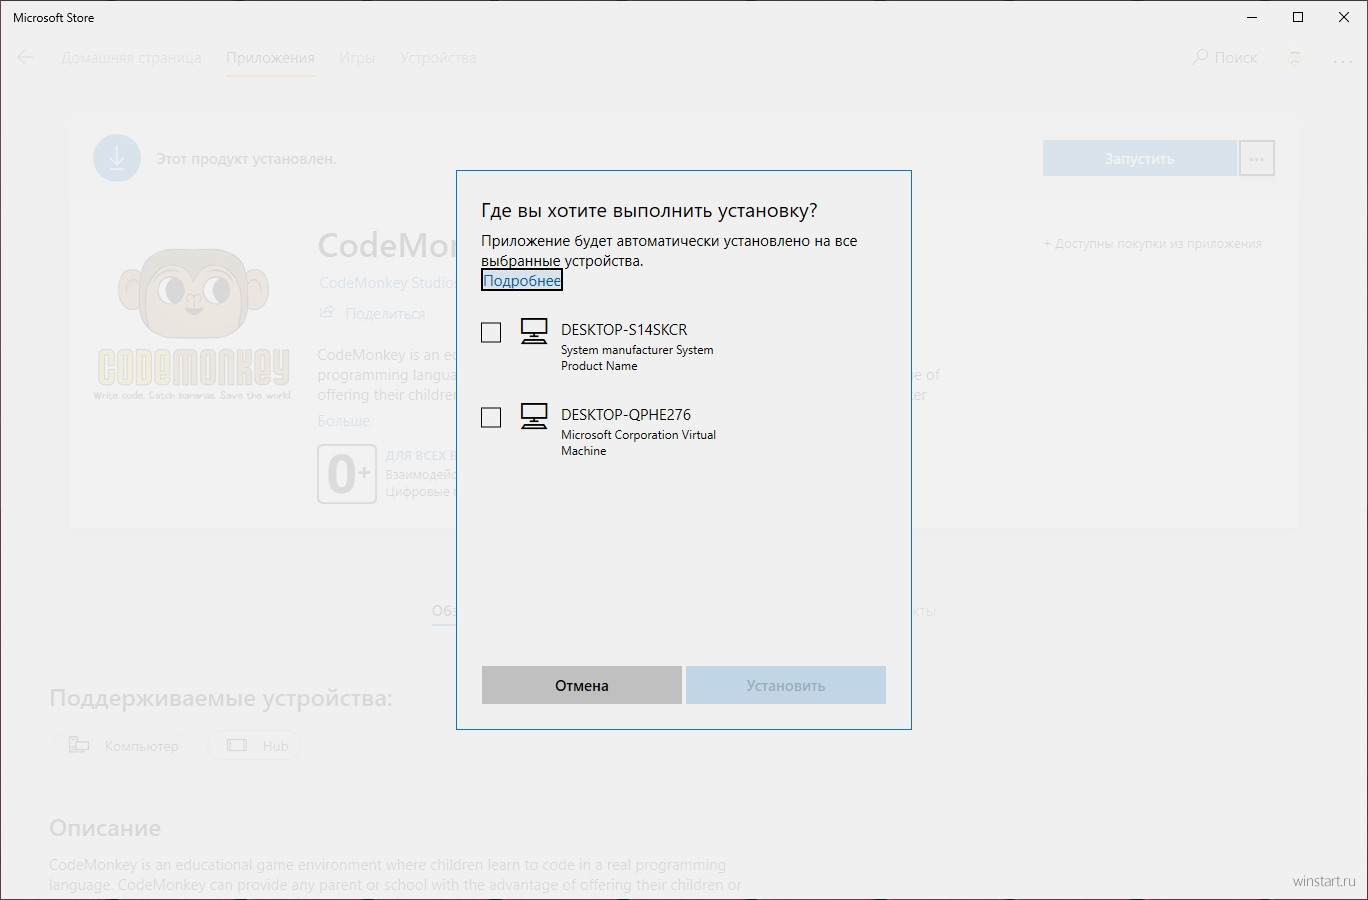The height and width of the screenshot is (900, 1368).
Task: Click the Компьютер device icon
Action: click(79, 745)
